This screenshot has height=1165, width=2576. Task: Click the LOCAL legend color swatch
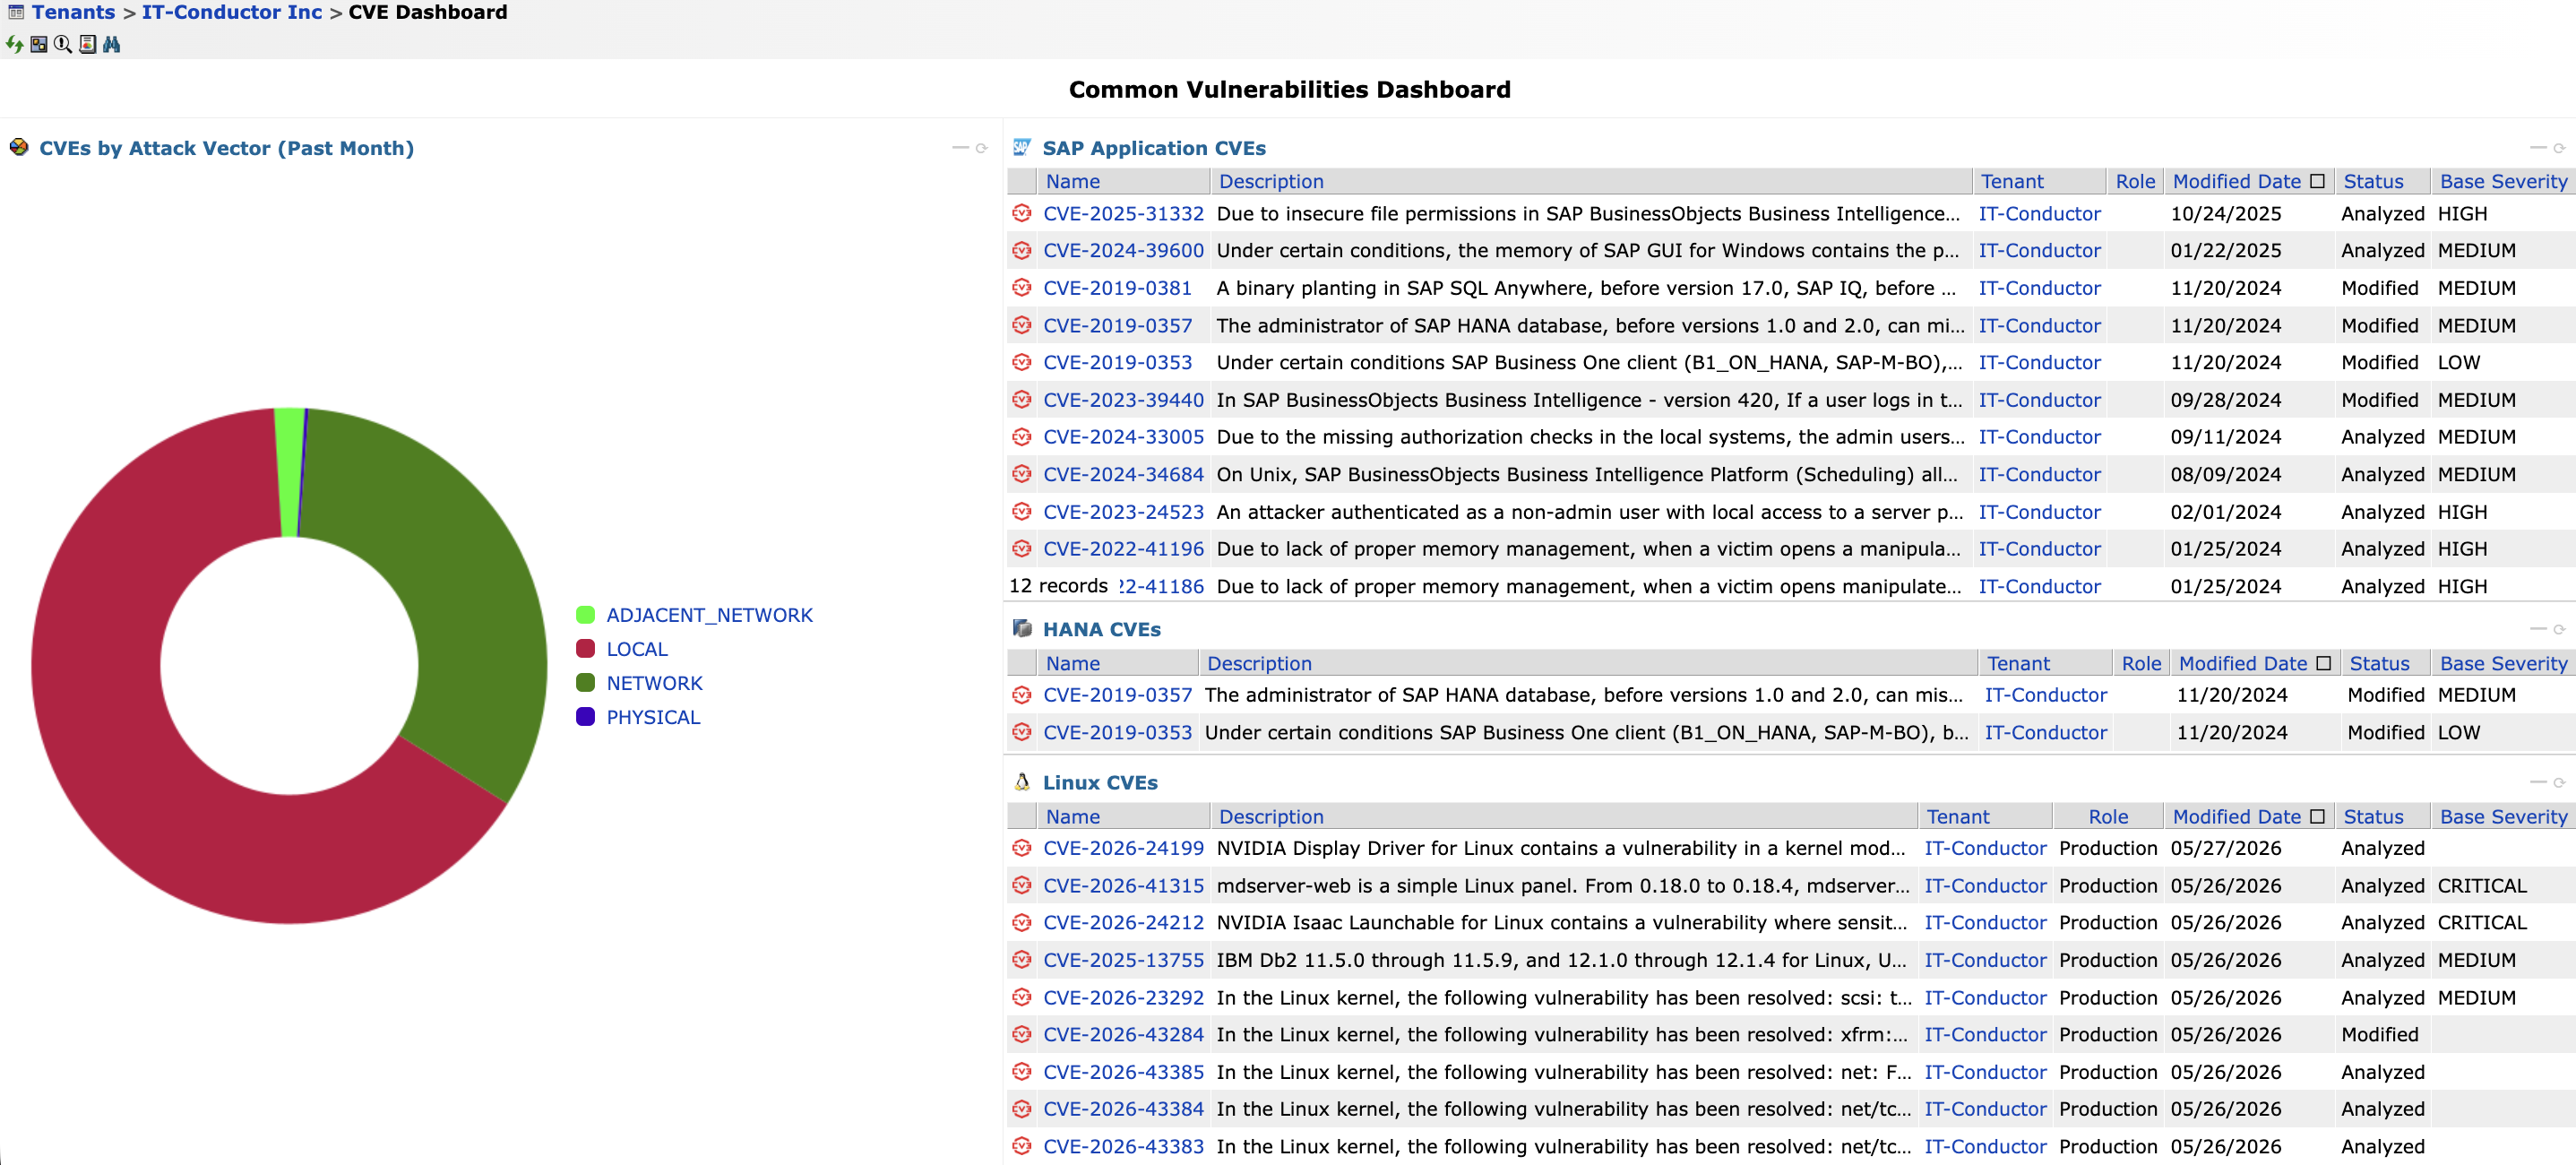(586, 649)
